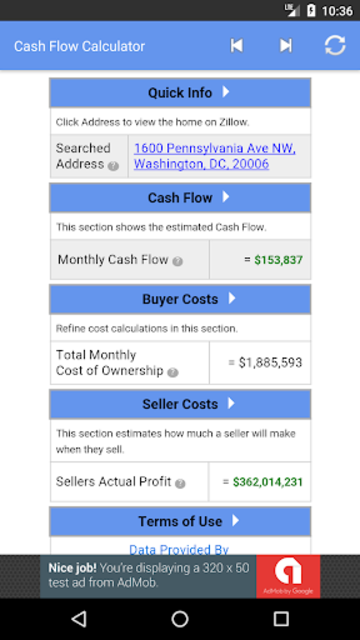Image resolution: width=360 pixels, height=640 pixels.
Task: Expand the Seller Costs section header
Action: (180, 404)
